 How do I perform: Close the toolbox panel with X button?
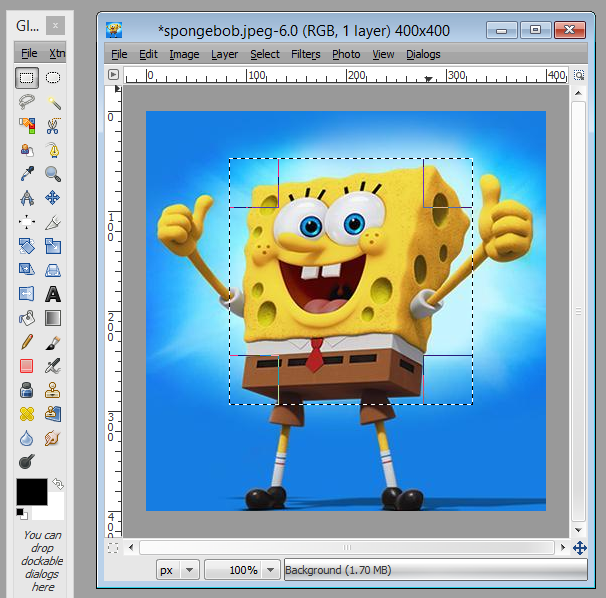coord(55,26)
